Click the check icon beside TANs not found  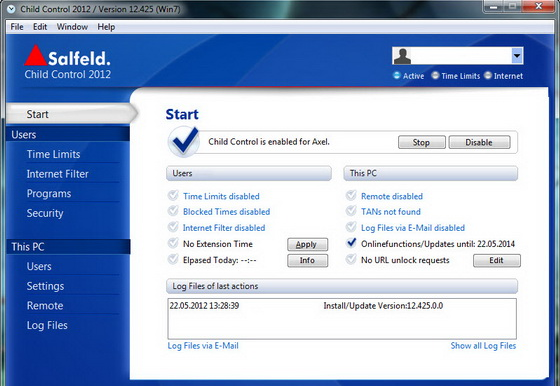[351, 211]
